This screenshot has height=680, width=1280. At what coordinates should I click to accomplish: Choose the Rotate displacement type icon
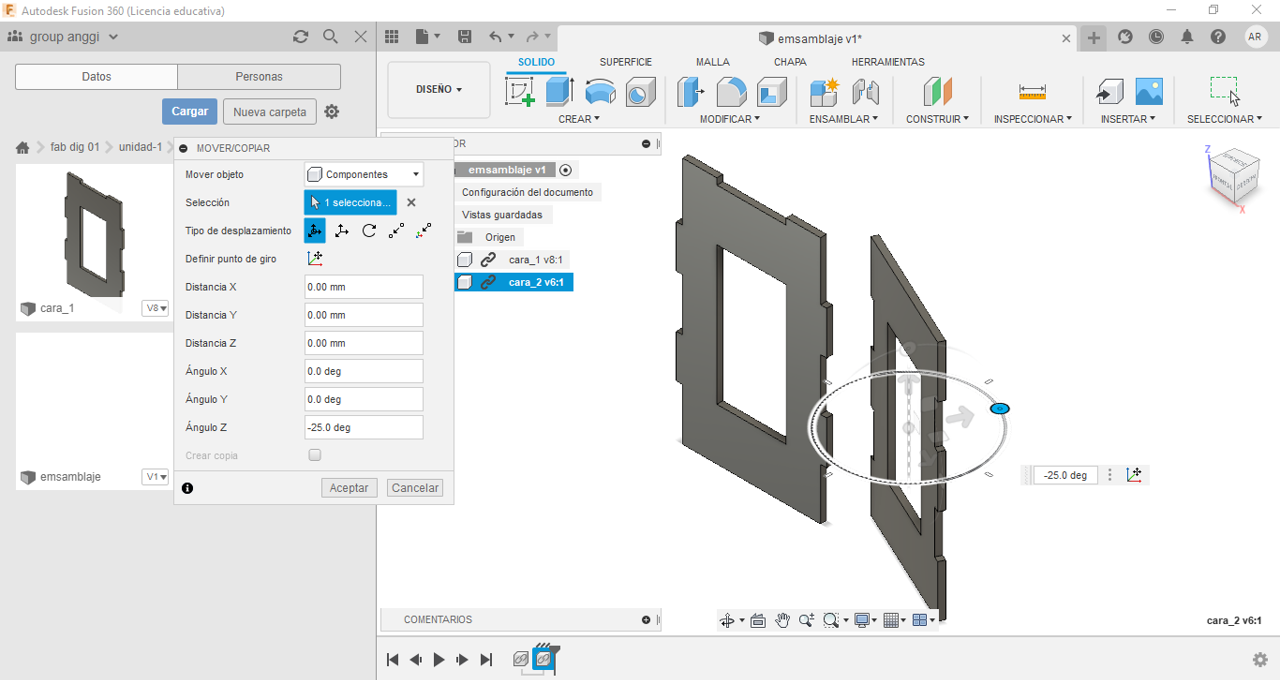point(369,230)
